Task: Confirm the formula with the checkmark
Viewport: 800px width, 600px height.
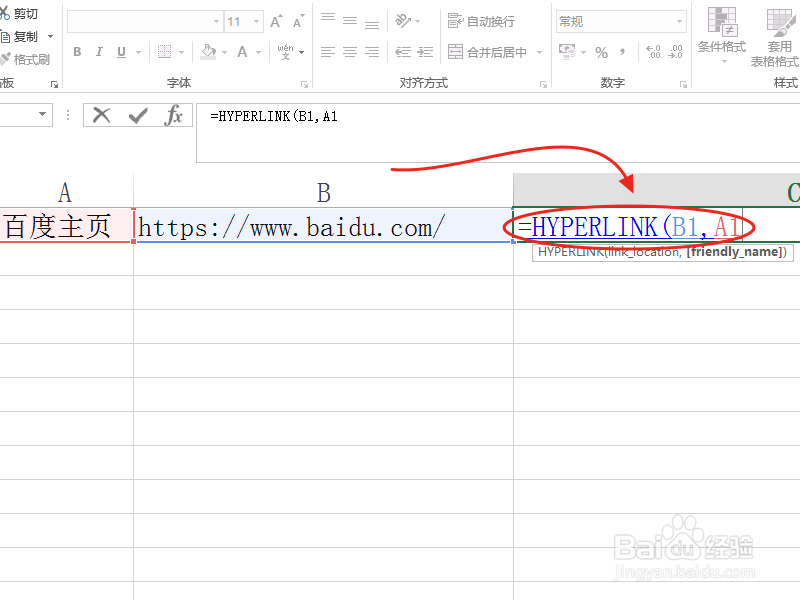Action: pyautogui.click(x=138, y=115)
